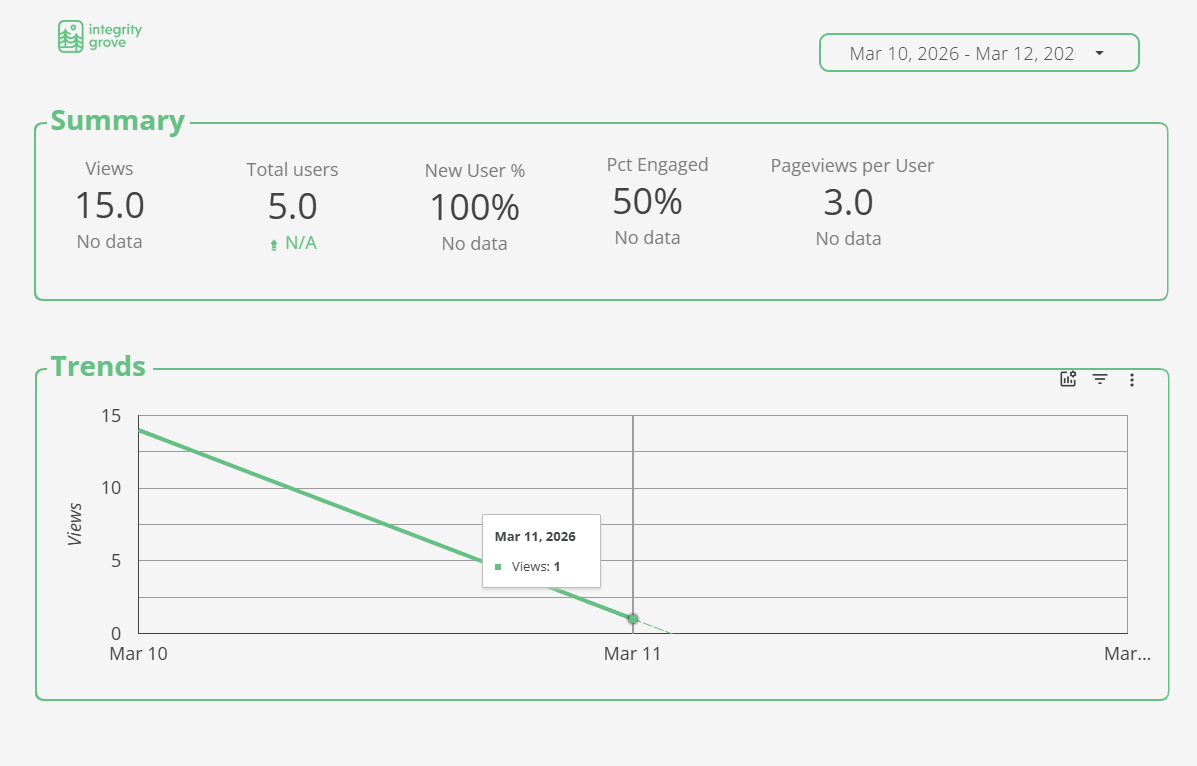Open the Mar 10 - Mar 12 date picker
This screenshot has height=766, width=1197.
coord(961,54)
